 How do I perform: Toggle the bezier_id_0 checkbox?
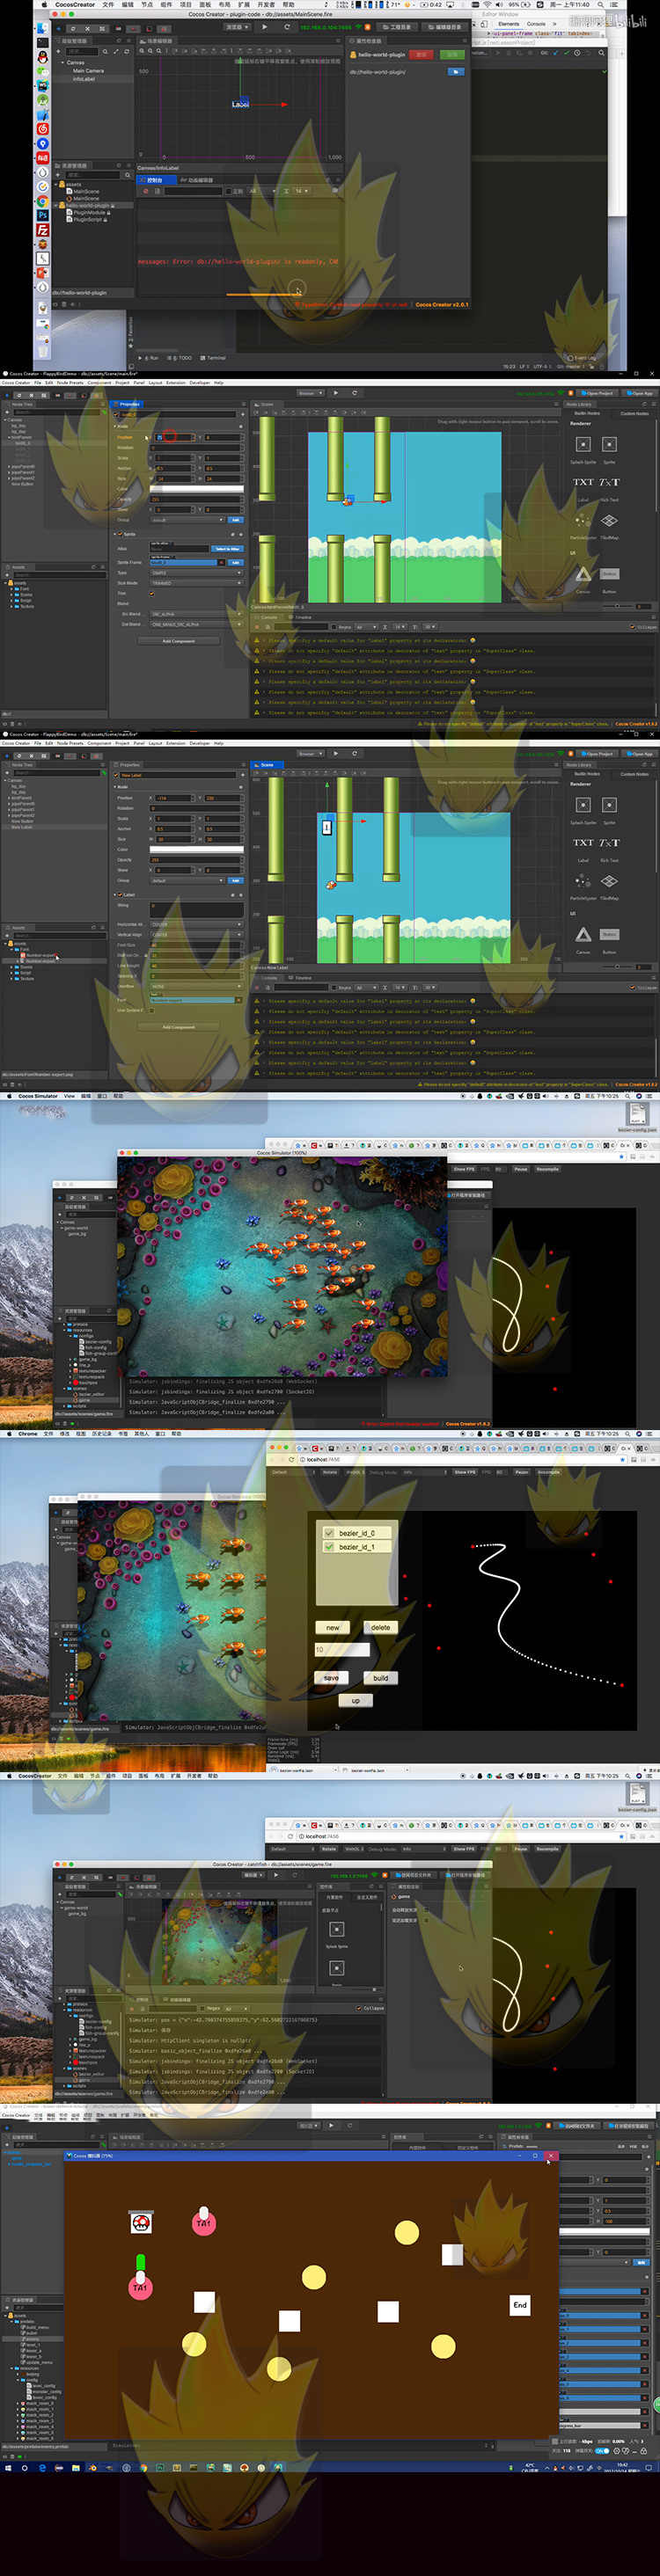tap(329, 1533)
